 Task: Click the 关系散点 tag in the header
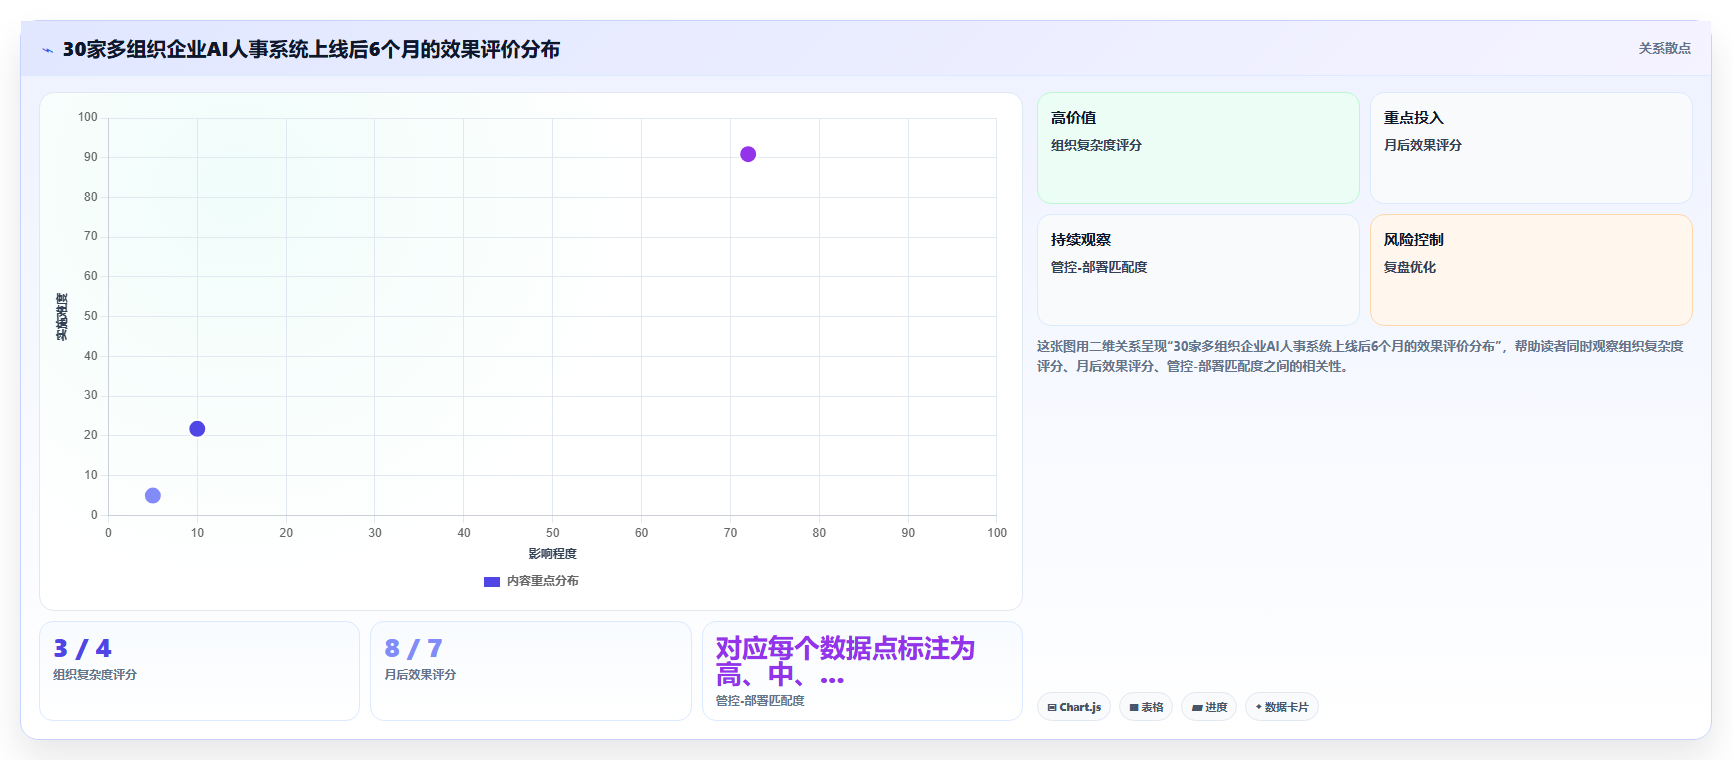tap(1664, 48)
